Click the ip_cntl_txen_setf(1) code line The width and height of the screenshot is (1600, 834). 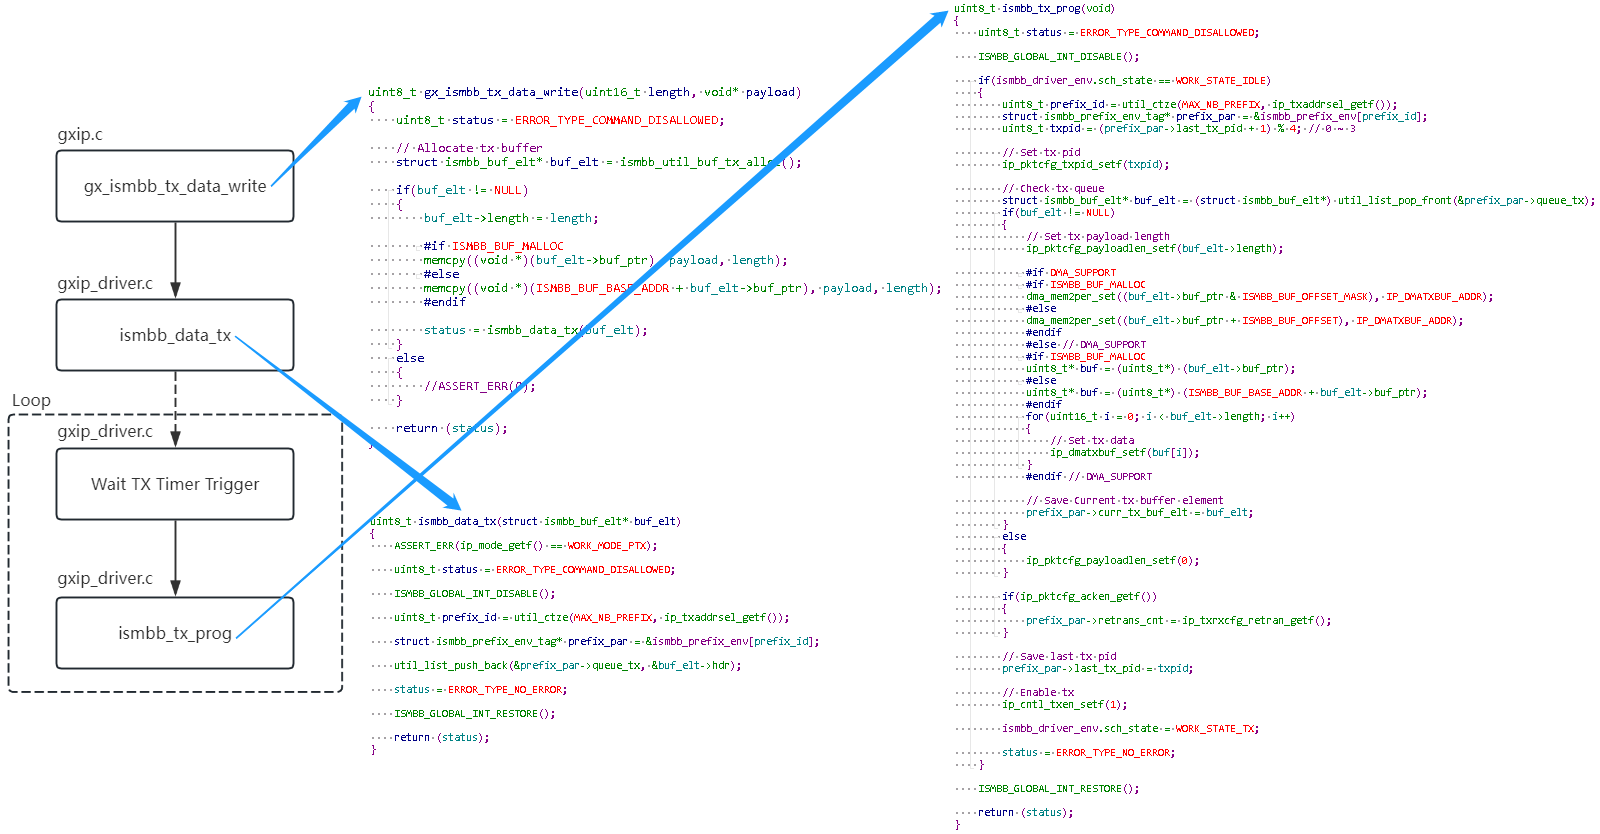(1064, 704)
